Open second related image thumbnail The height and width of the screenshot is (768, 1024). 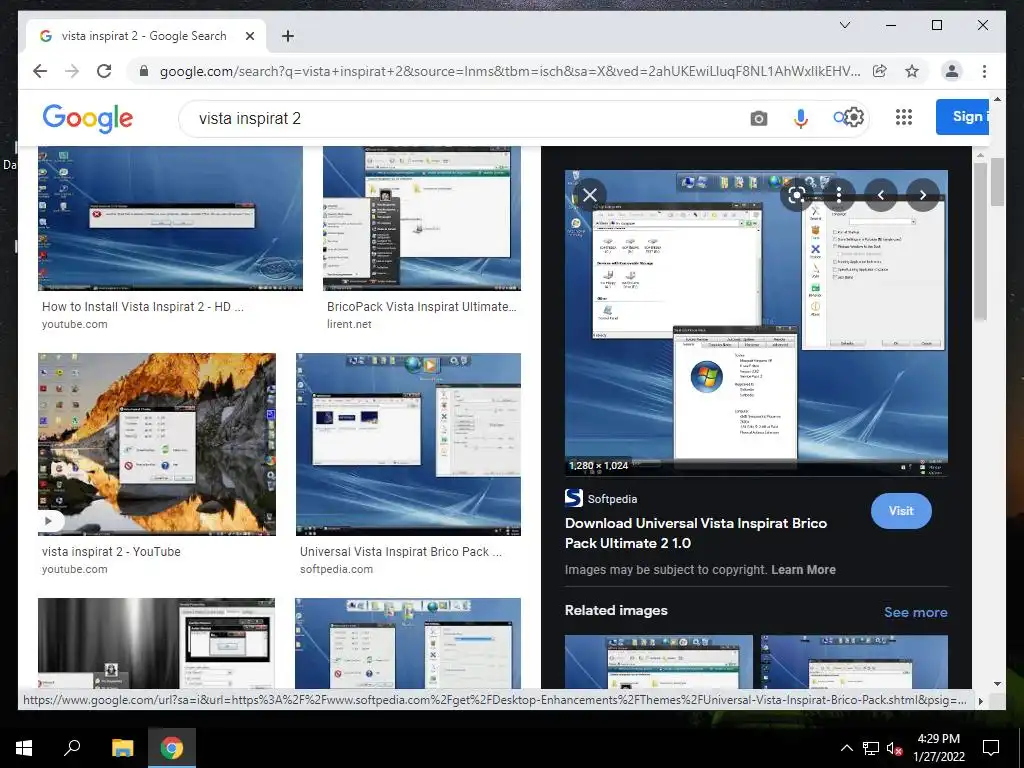[854, 662]
